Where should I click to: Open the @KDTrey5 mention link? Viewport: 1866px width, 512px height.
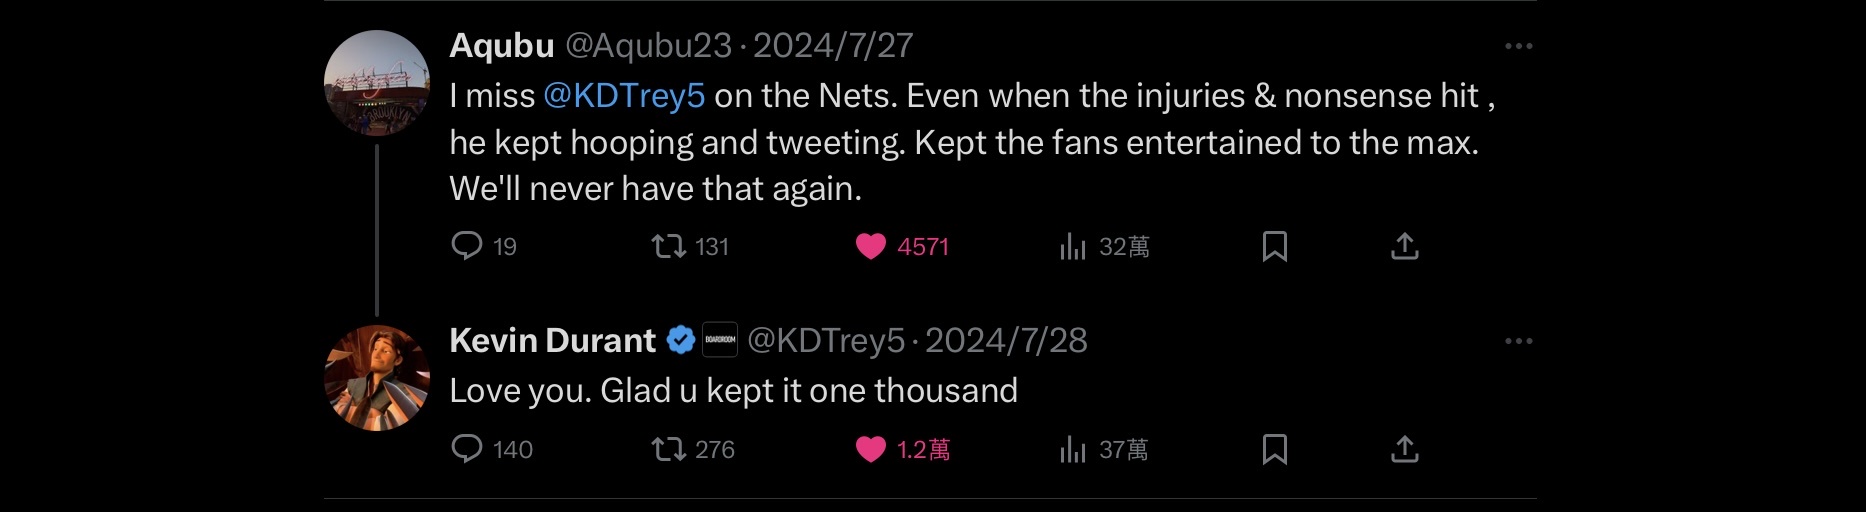(x=624, y=96)
